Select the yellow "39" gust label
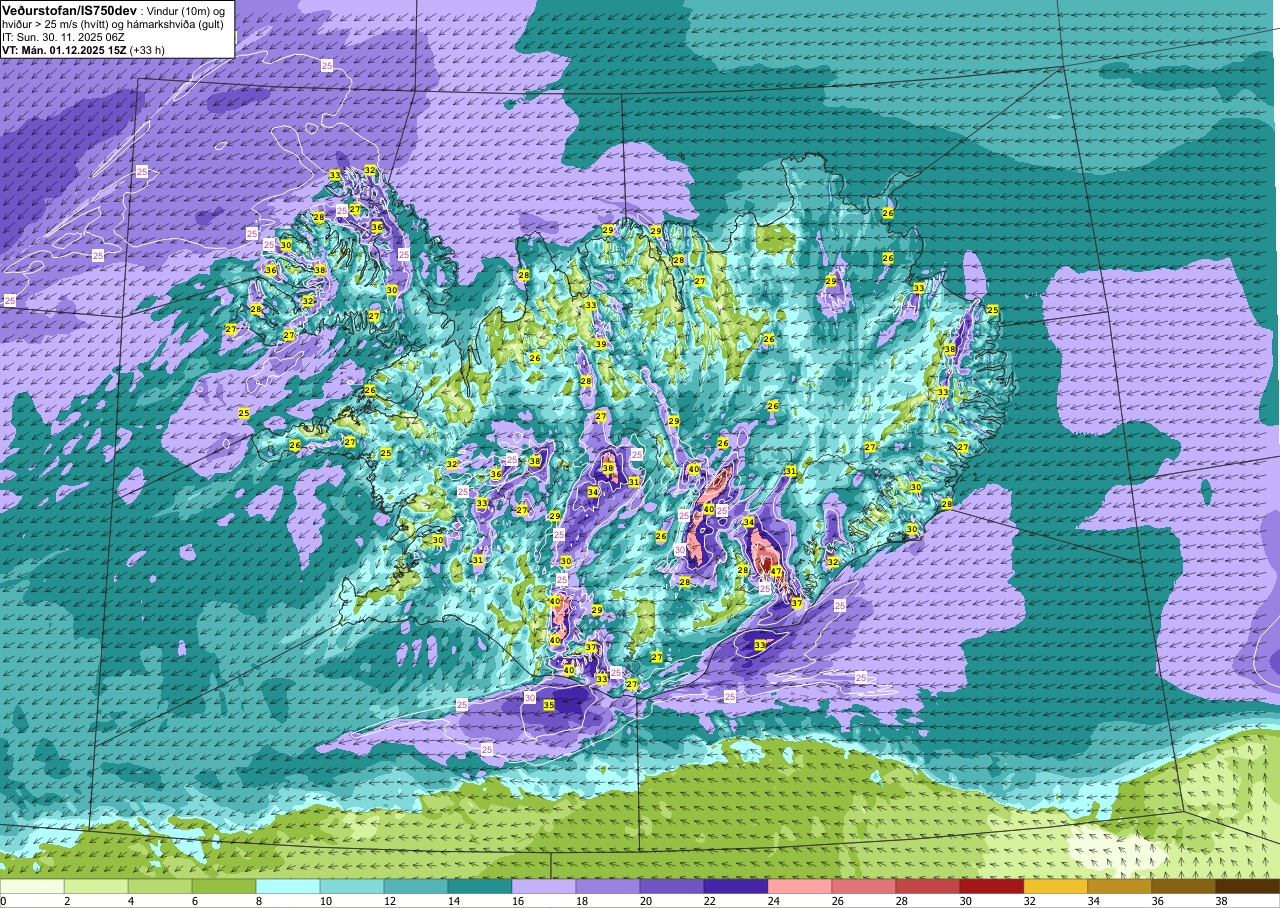The height and width of the screenshot is (908, 1280). [601, 344]
